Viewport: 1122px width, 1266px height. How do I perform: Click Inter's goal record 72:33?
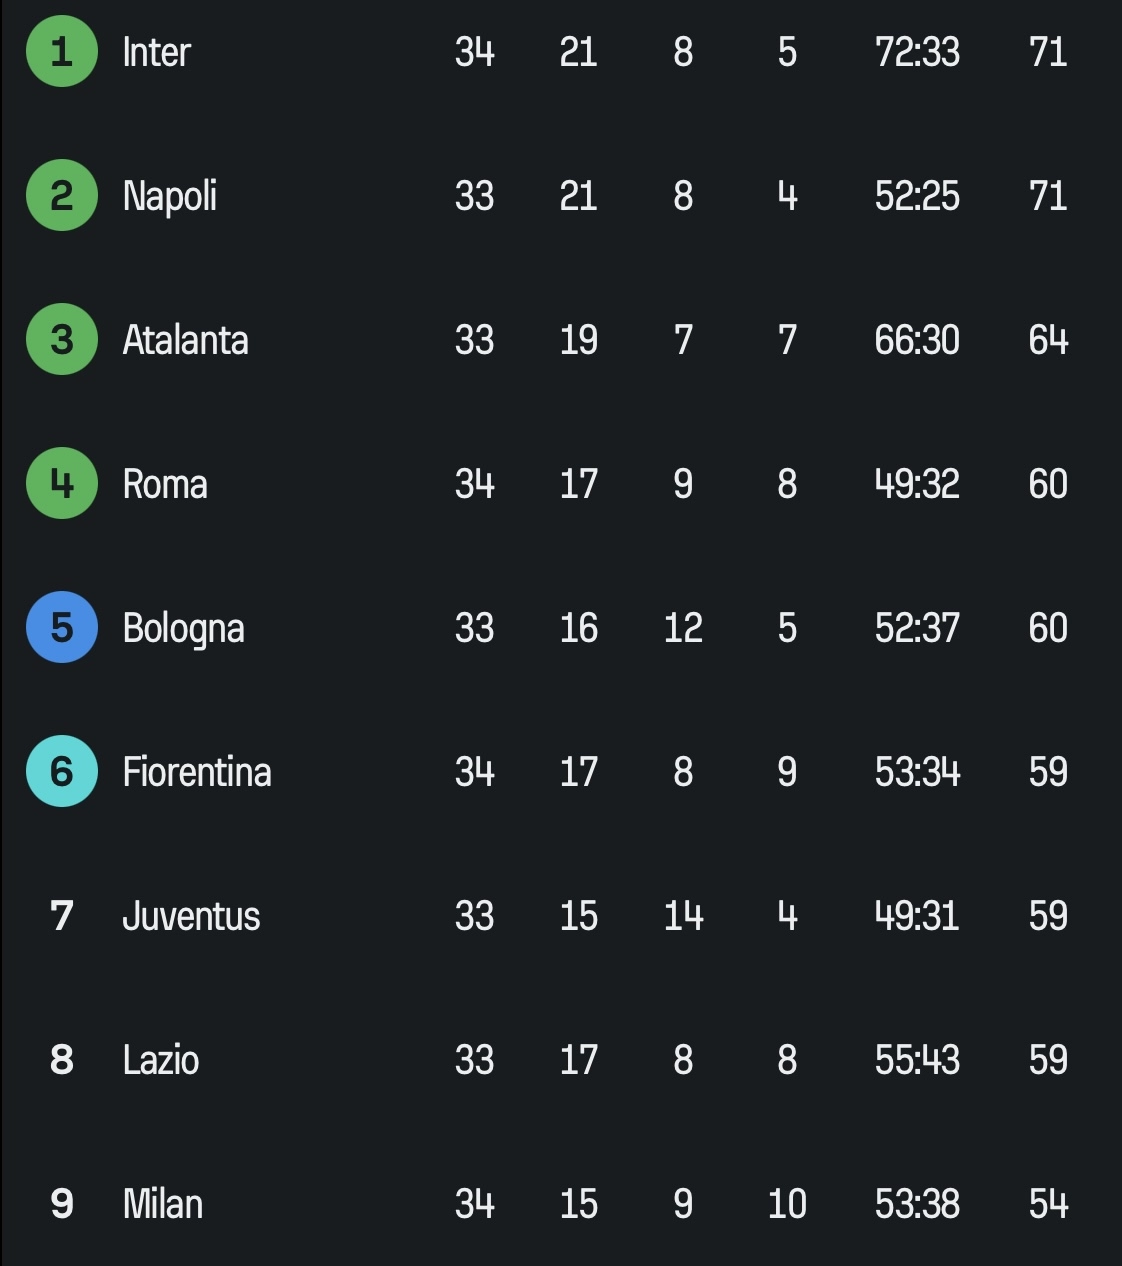click(917, 52)
